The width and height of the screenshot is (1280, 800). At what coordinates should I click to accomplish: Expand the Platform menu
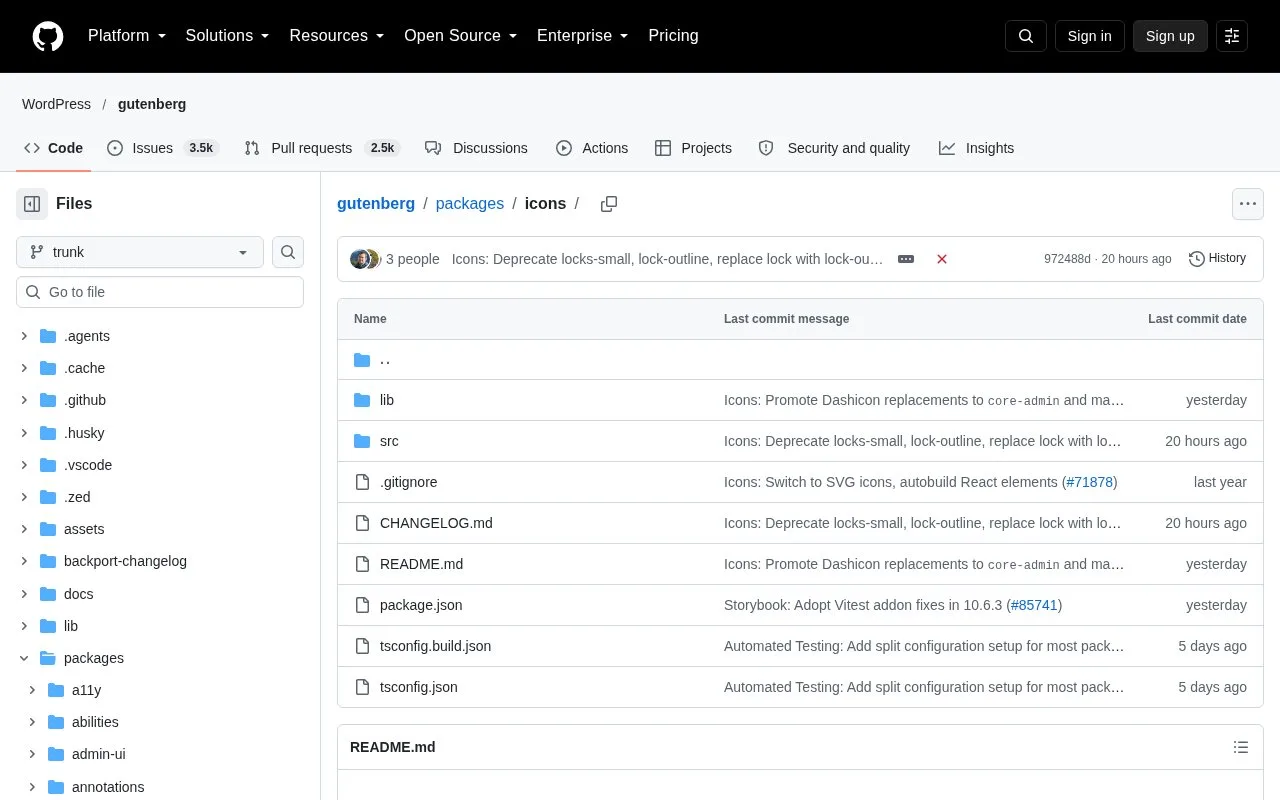[x=127, y=36]
